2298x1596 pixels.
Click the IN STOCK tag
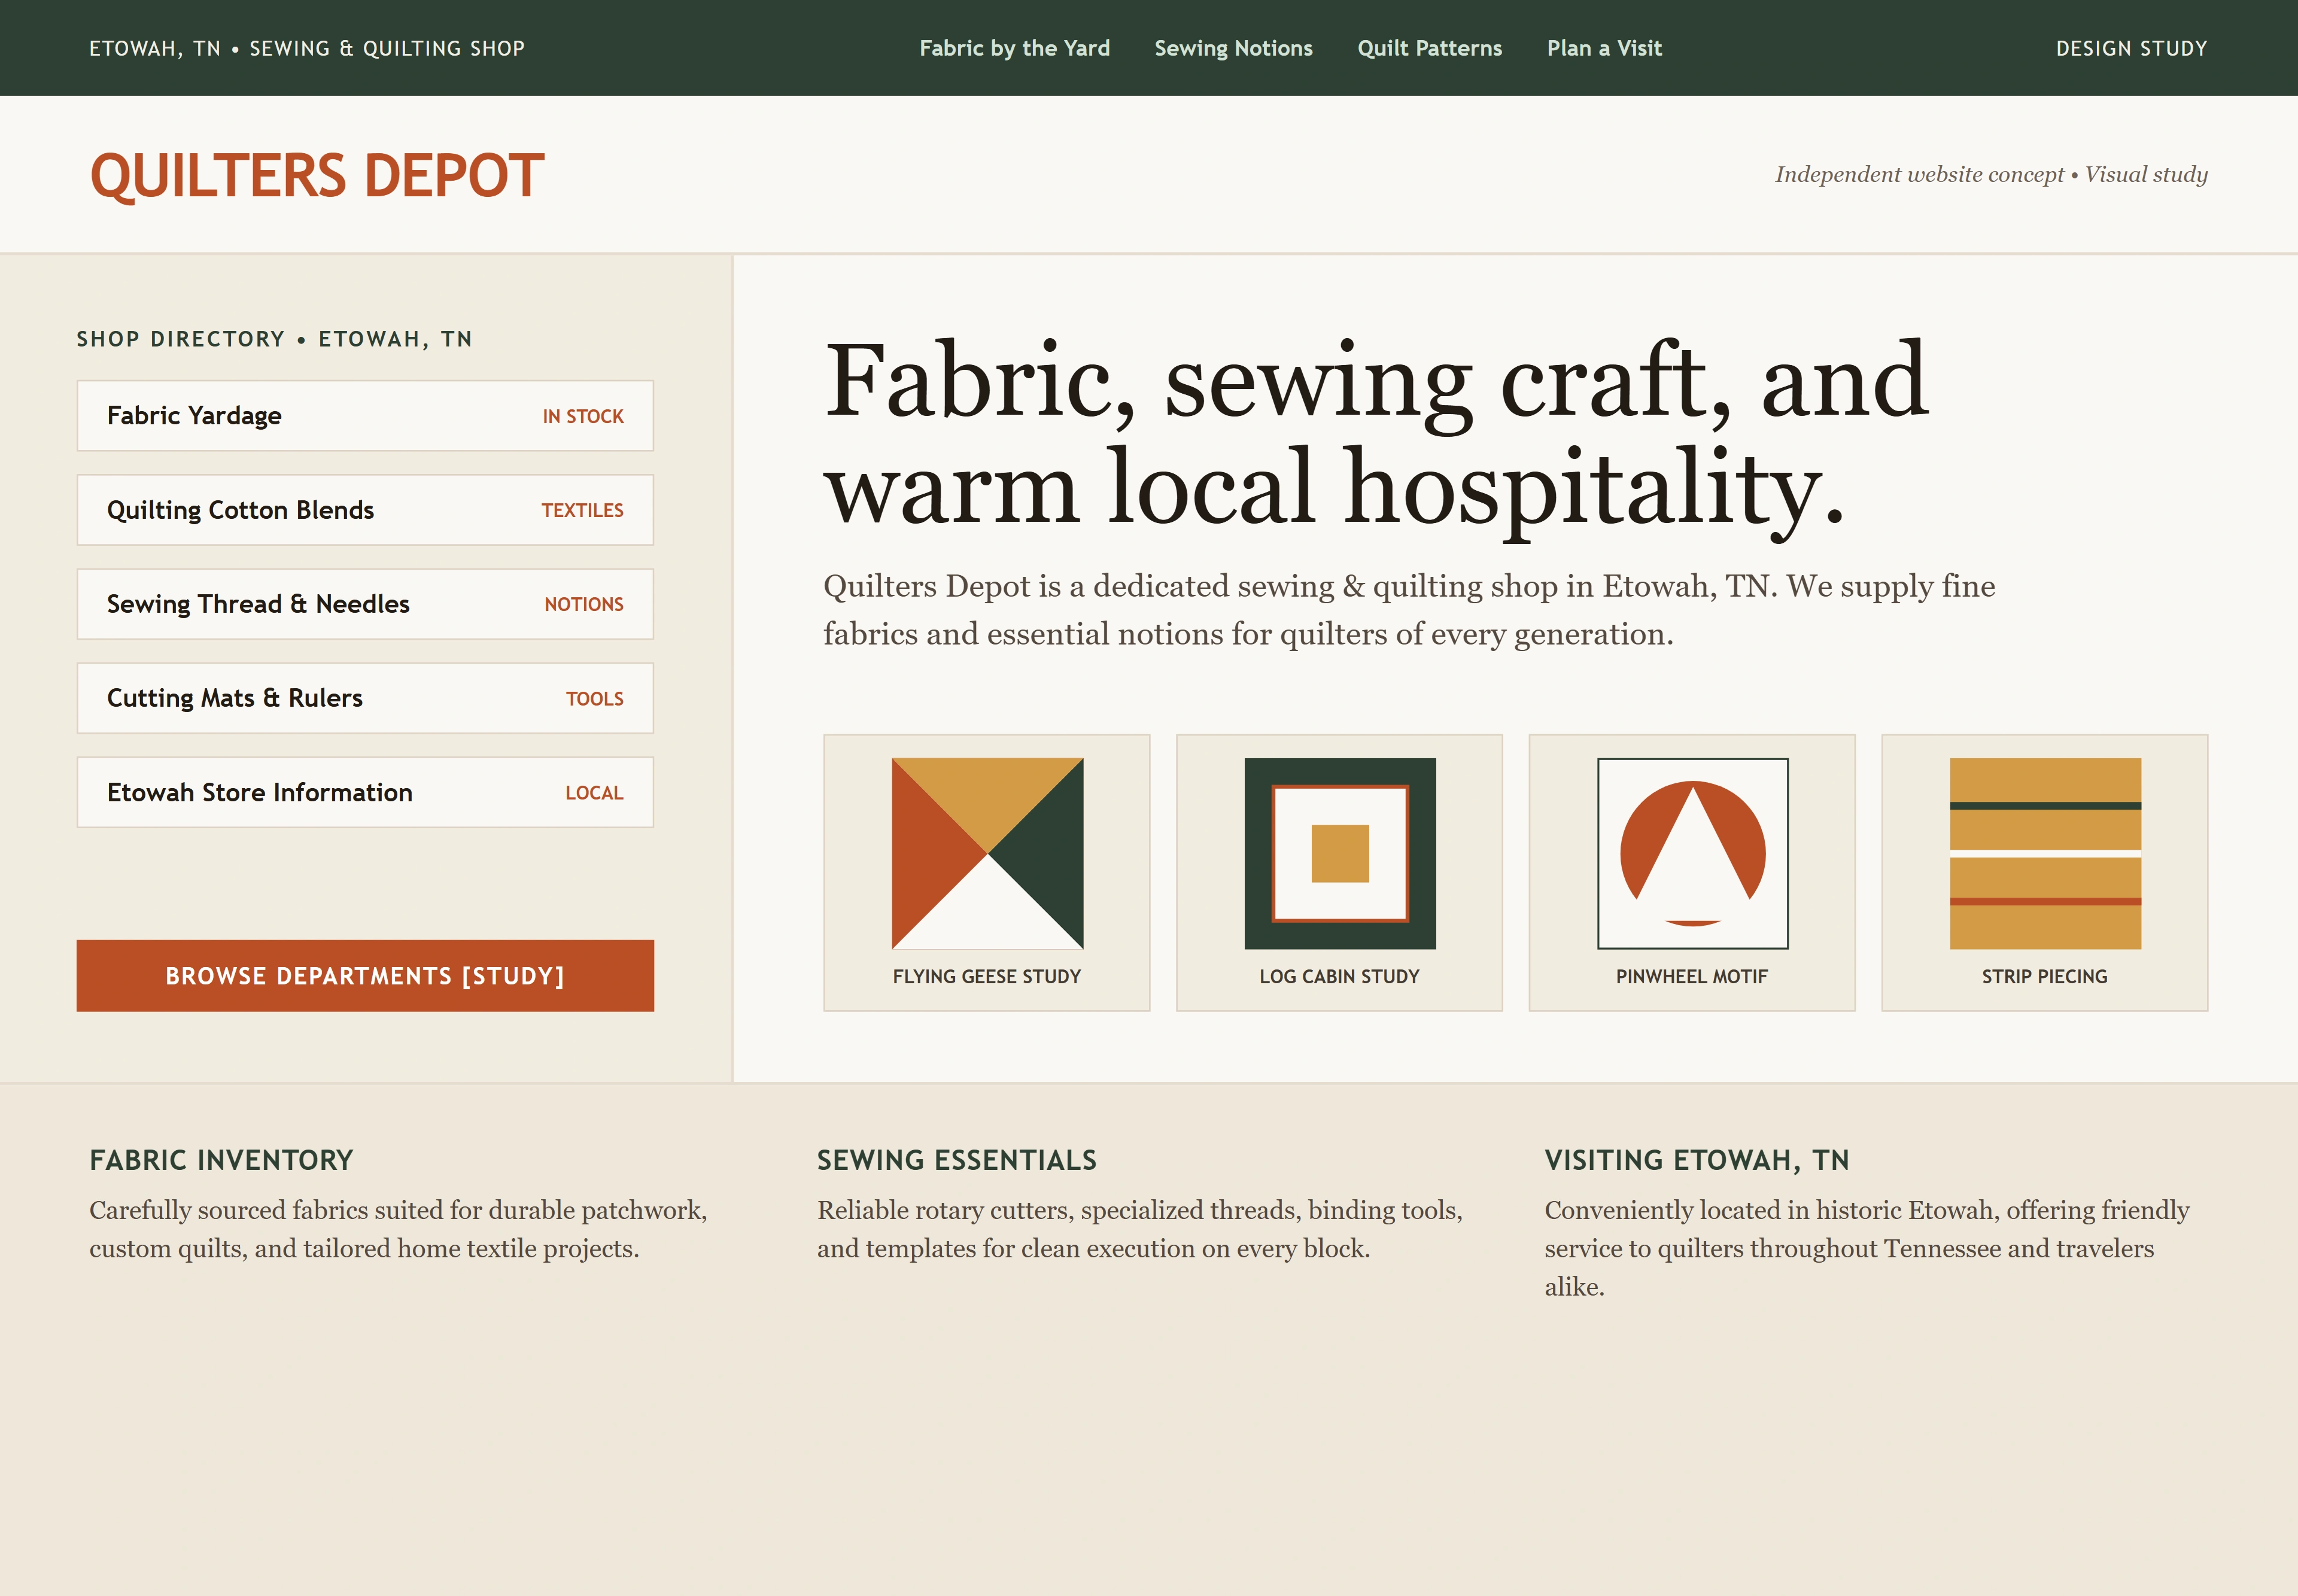[583, 416]
